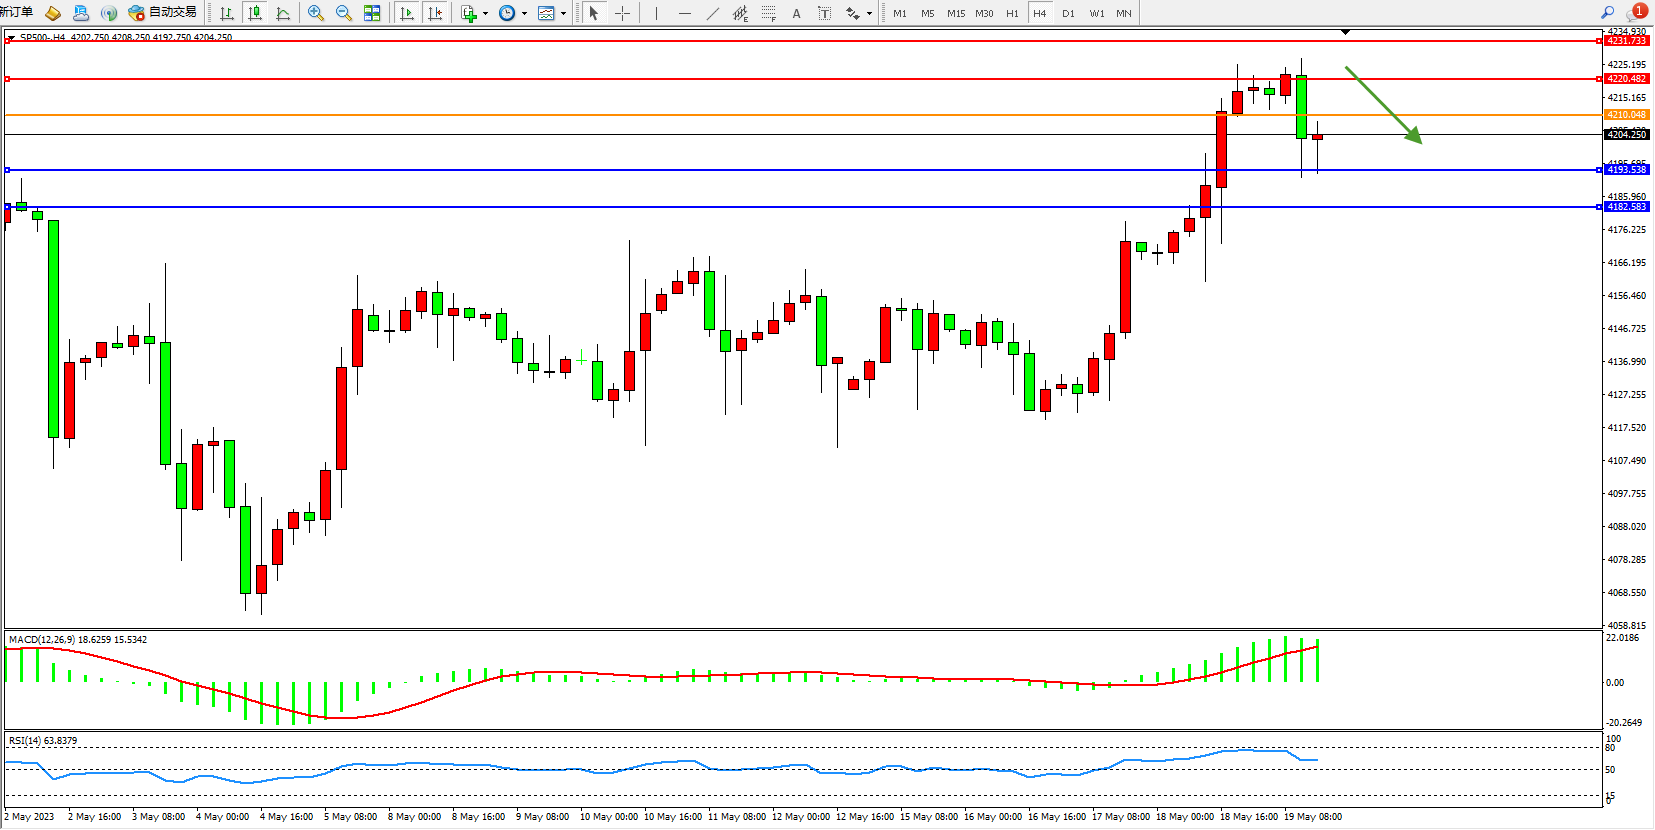
Task: Expand the periods clock dropdown arrow
Action: [x=524, y=14]
